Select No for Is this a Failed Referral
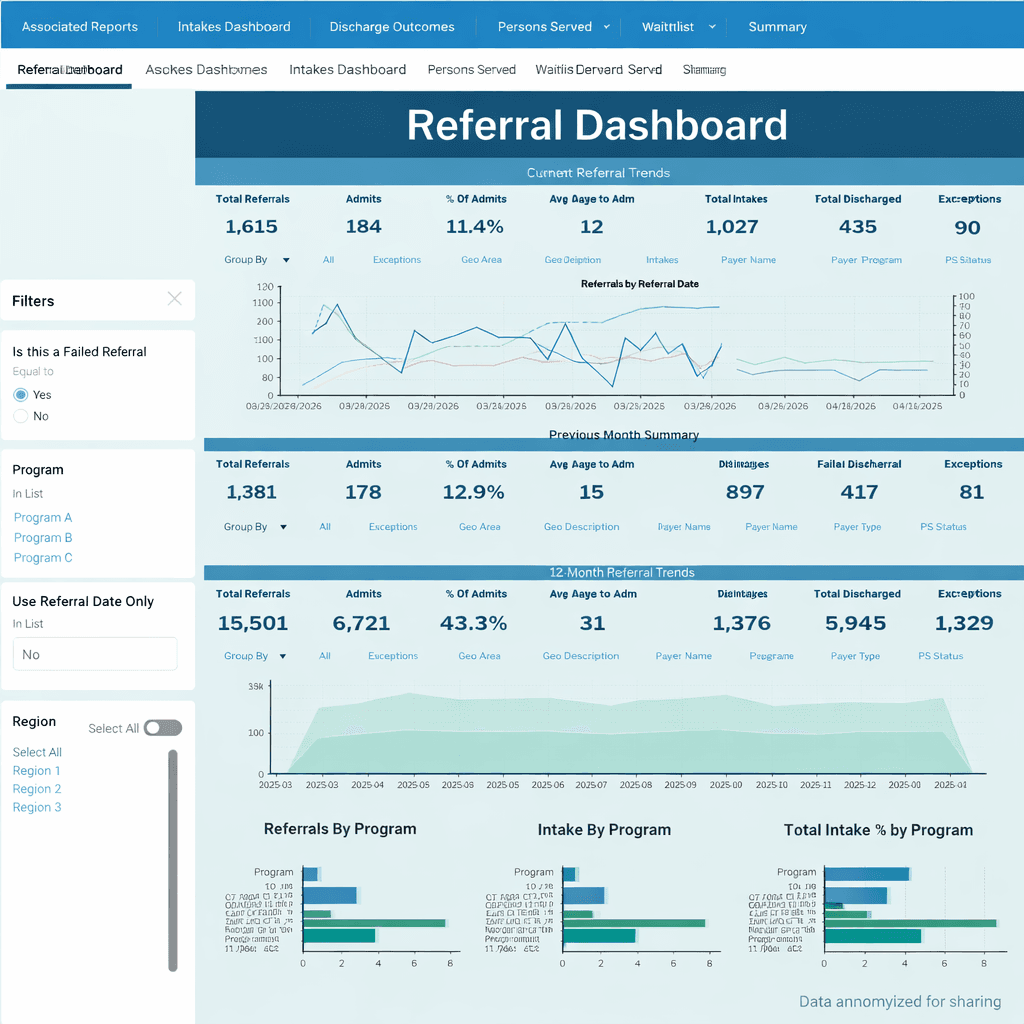The height and width of the screenshot is (1024, 1024). (21, 416)
